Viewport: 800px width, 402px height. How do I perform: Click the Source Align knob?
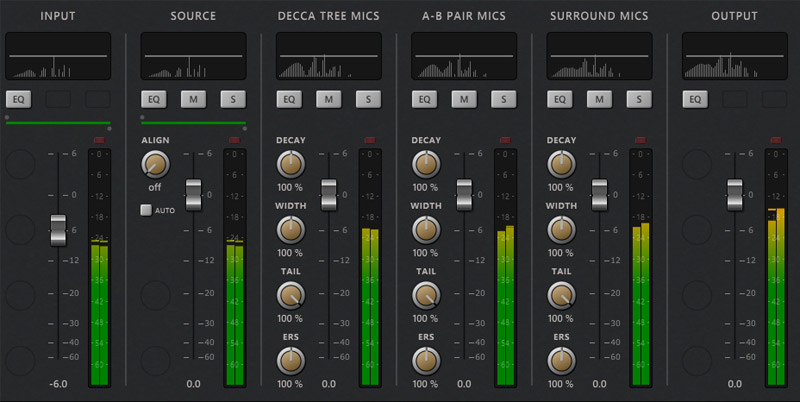click(x=154, y=166)
